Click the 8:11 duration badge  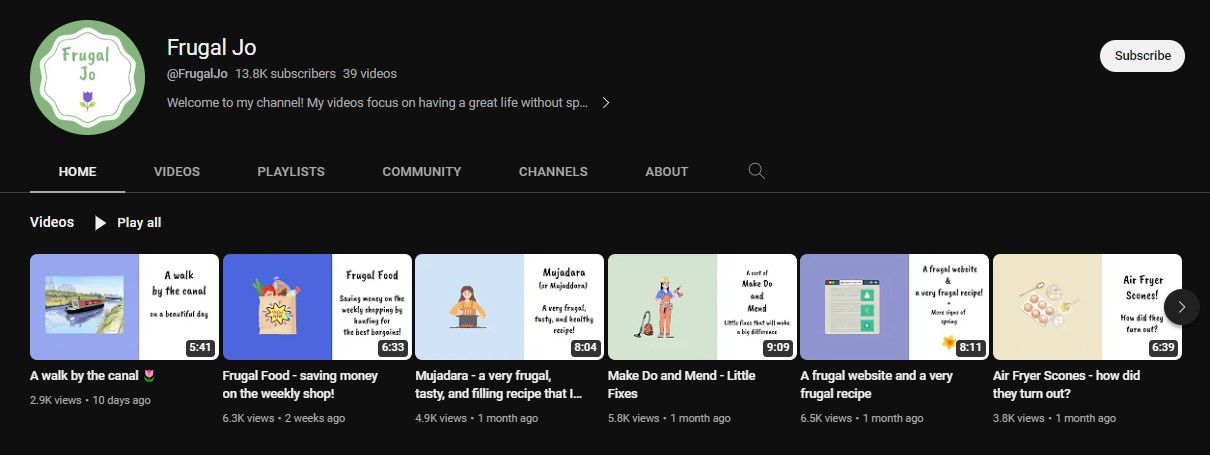971,348
